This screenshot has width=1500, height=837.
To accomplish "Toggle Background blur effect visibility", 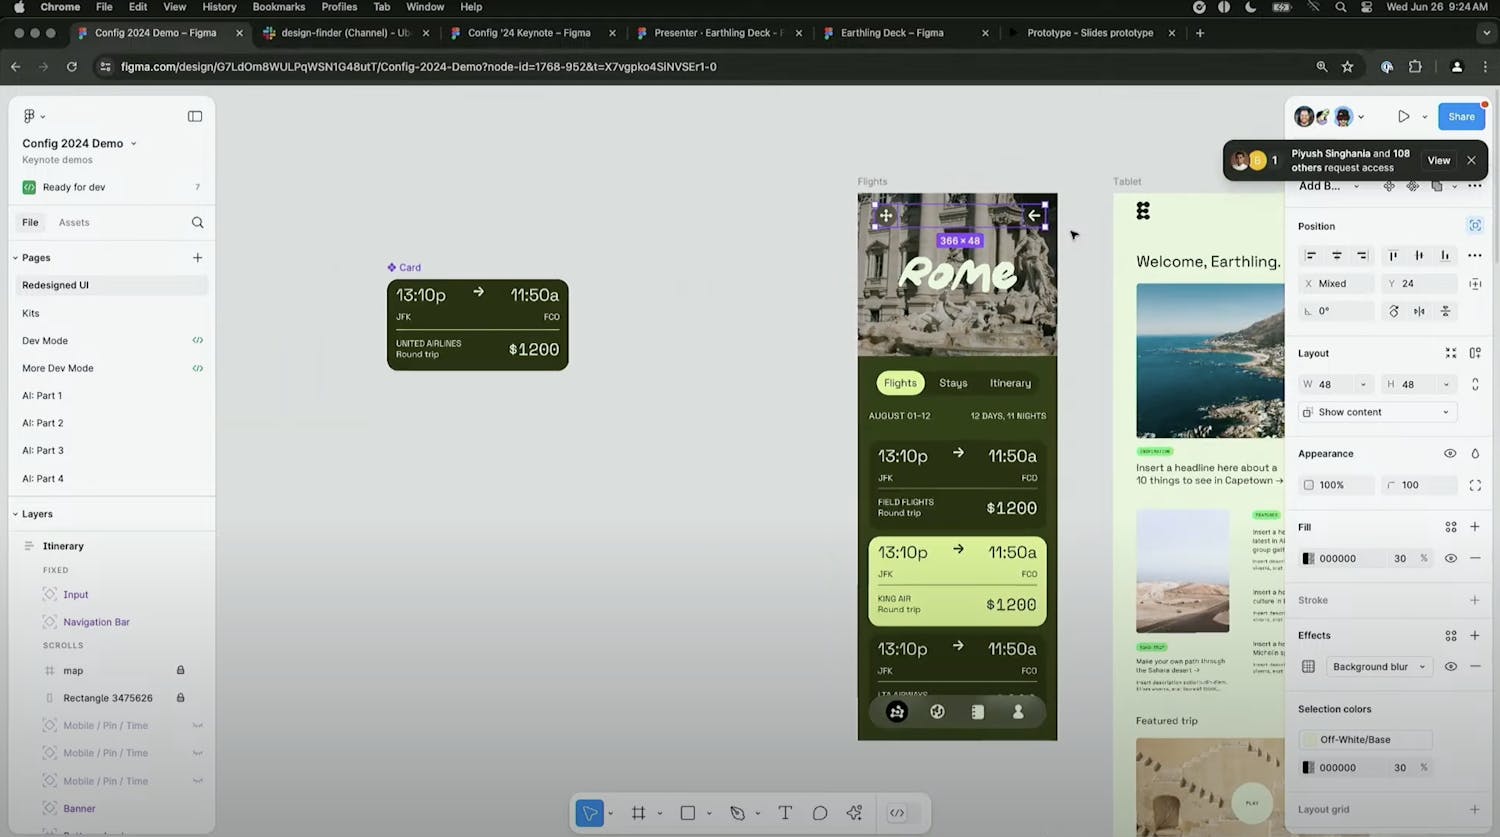I will point(1450,666).
